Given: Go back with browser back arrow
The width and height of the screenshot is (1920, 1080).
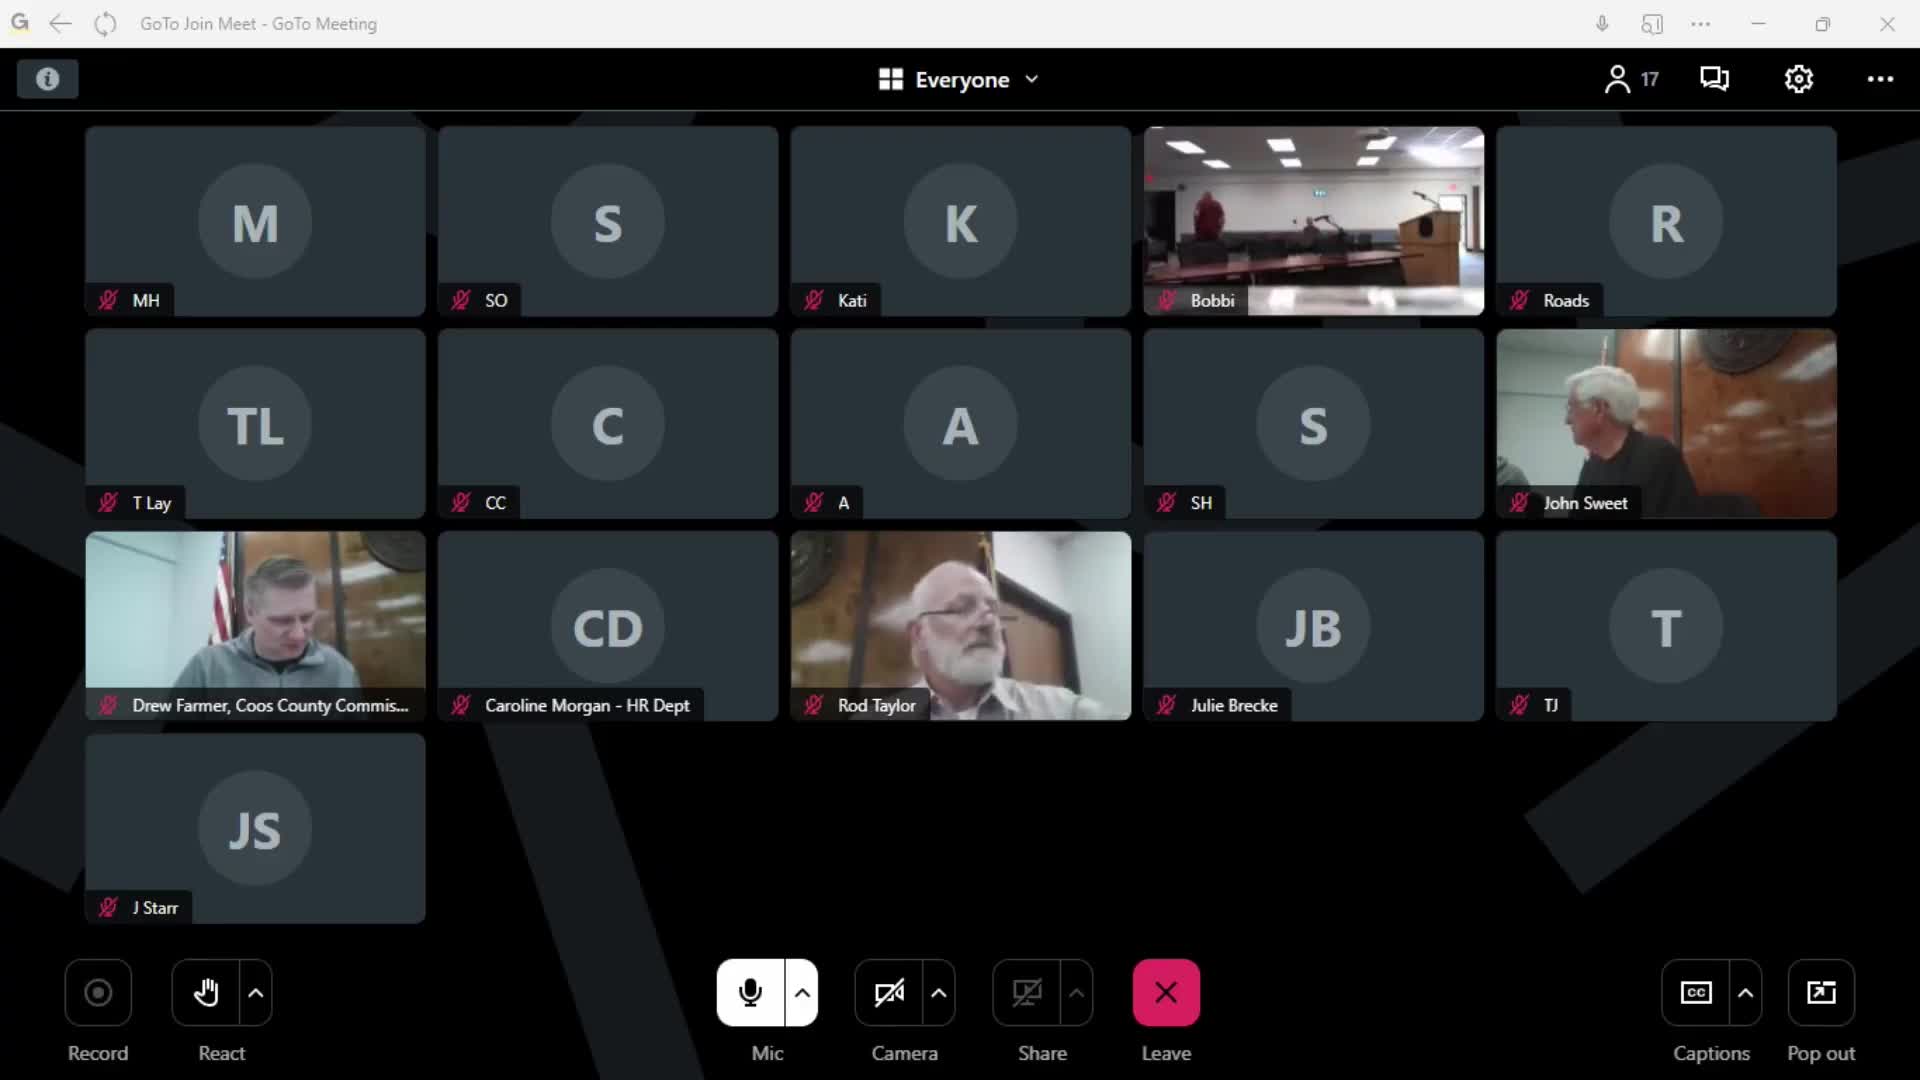Looking at the screenshot, I should (x=60, y=23).
